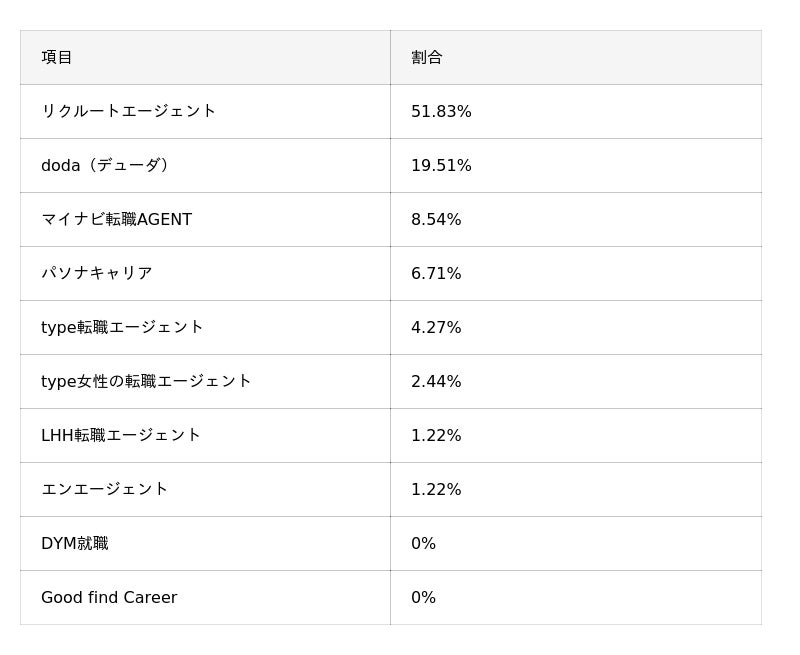
Task: Select the type転職エージェント cell
Action: tap(122, 327)
